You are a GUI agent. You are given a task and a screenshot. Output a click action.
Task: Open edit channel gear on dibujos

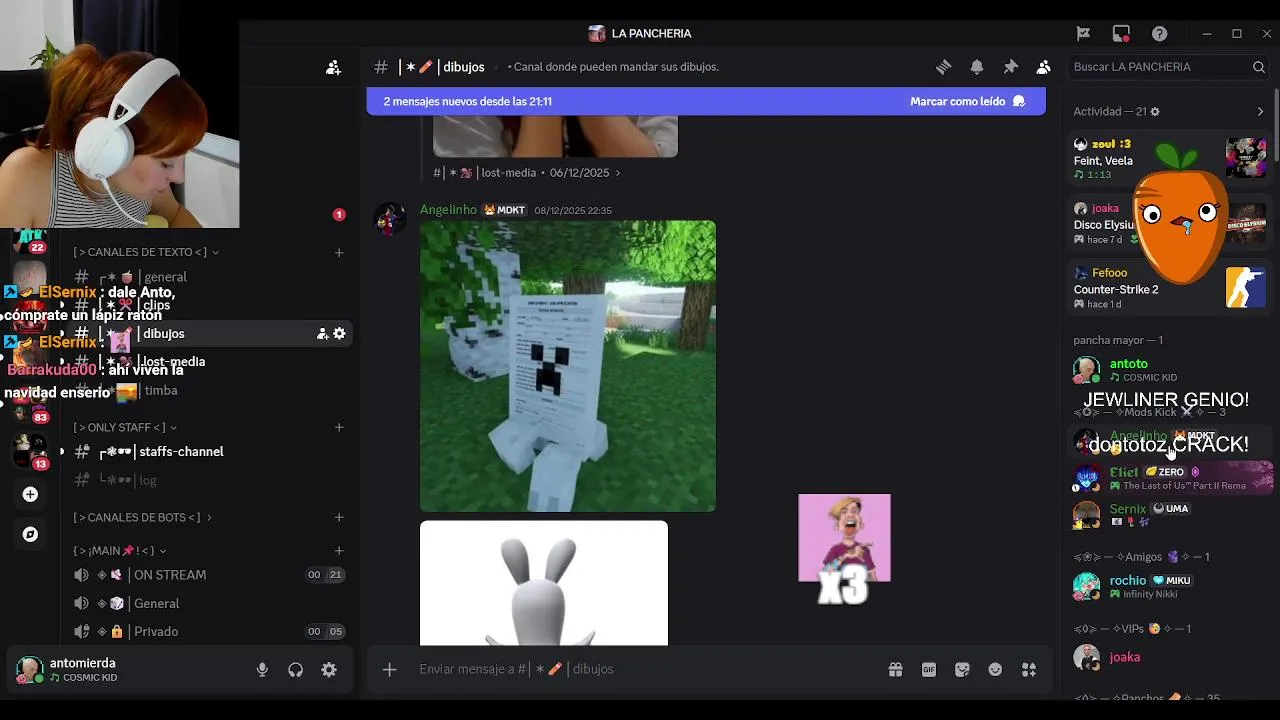[339, 334]
